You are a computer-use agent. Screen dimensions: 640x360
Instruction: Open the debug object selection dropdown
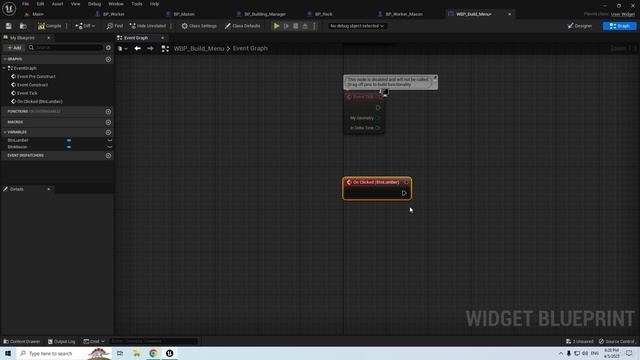pyautogui.click(x=357, y=26)
